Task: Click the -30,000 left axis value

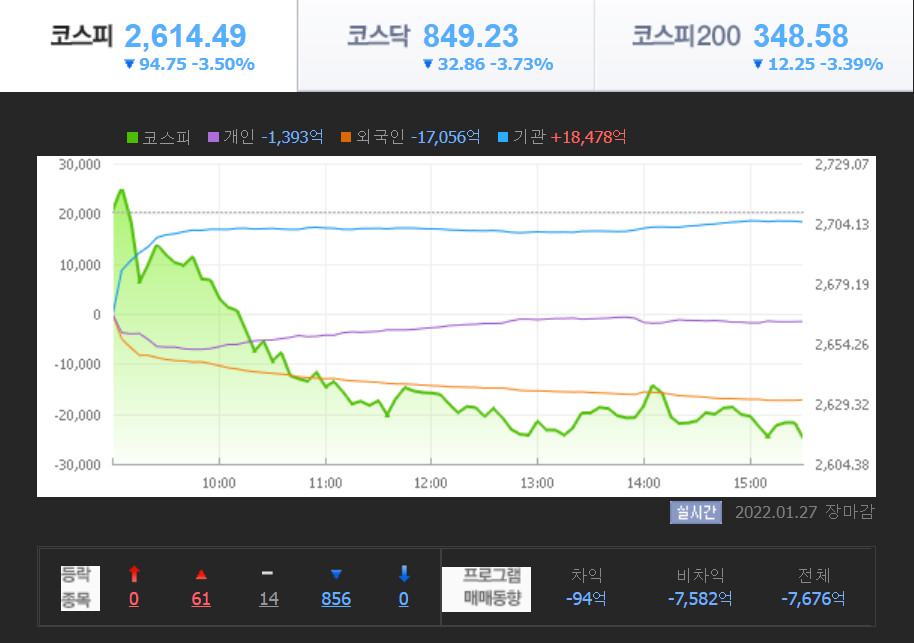Action: point(78,465)
